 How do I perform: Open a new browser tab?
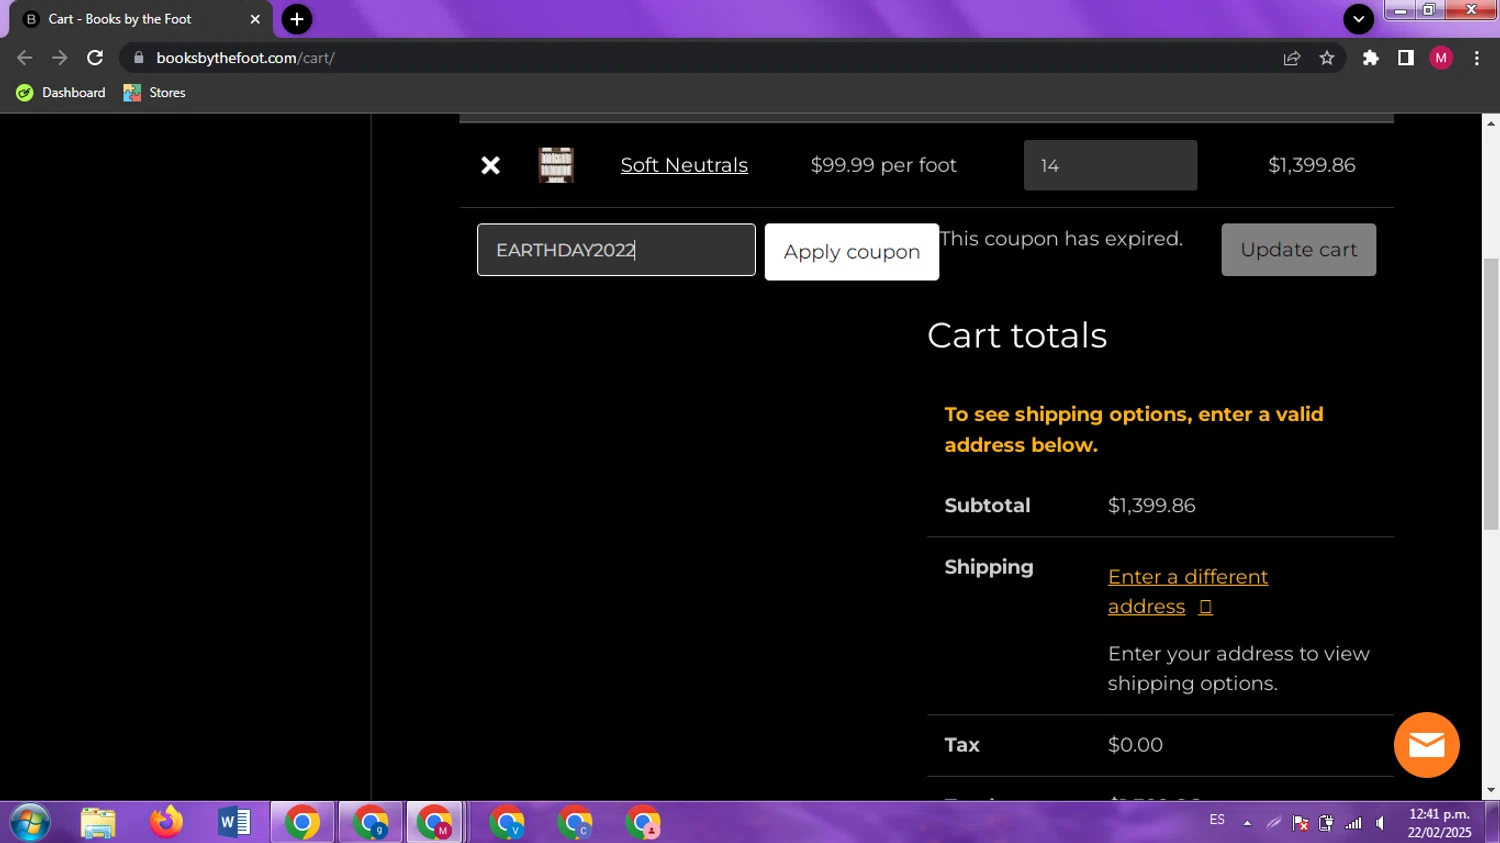tap(297, 19)
